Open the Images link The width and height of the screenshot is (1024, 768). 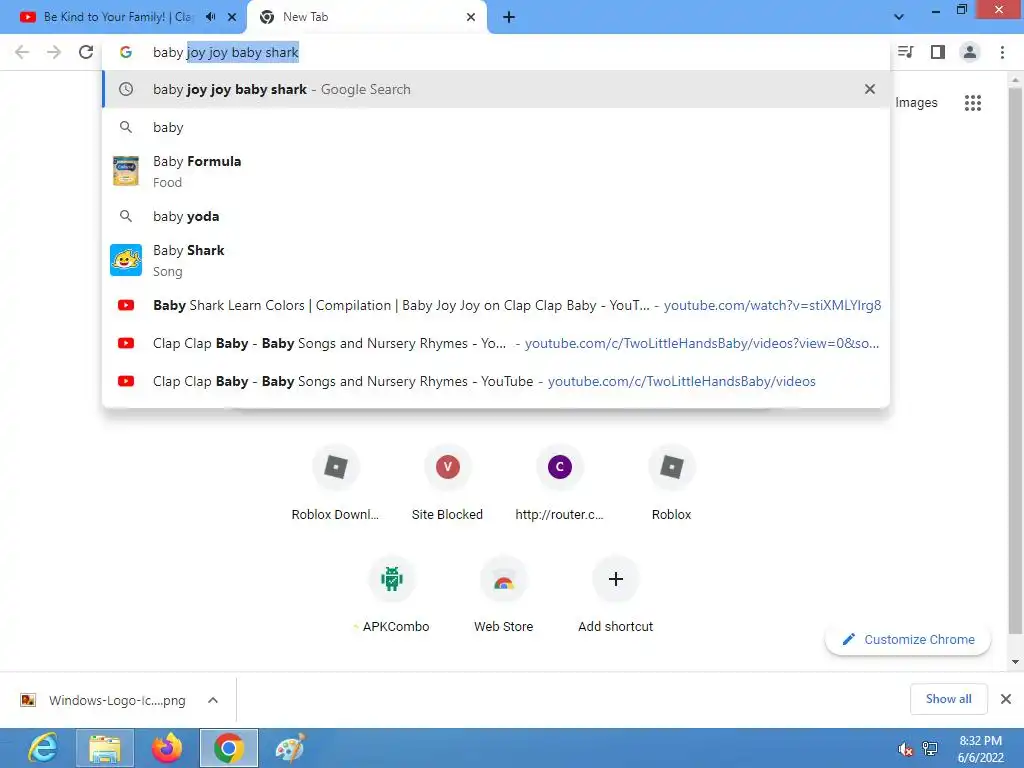[916, 103]
